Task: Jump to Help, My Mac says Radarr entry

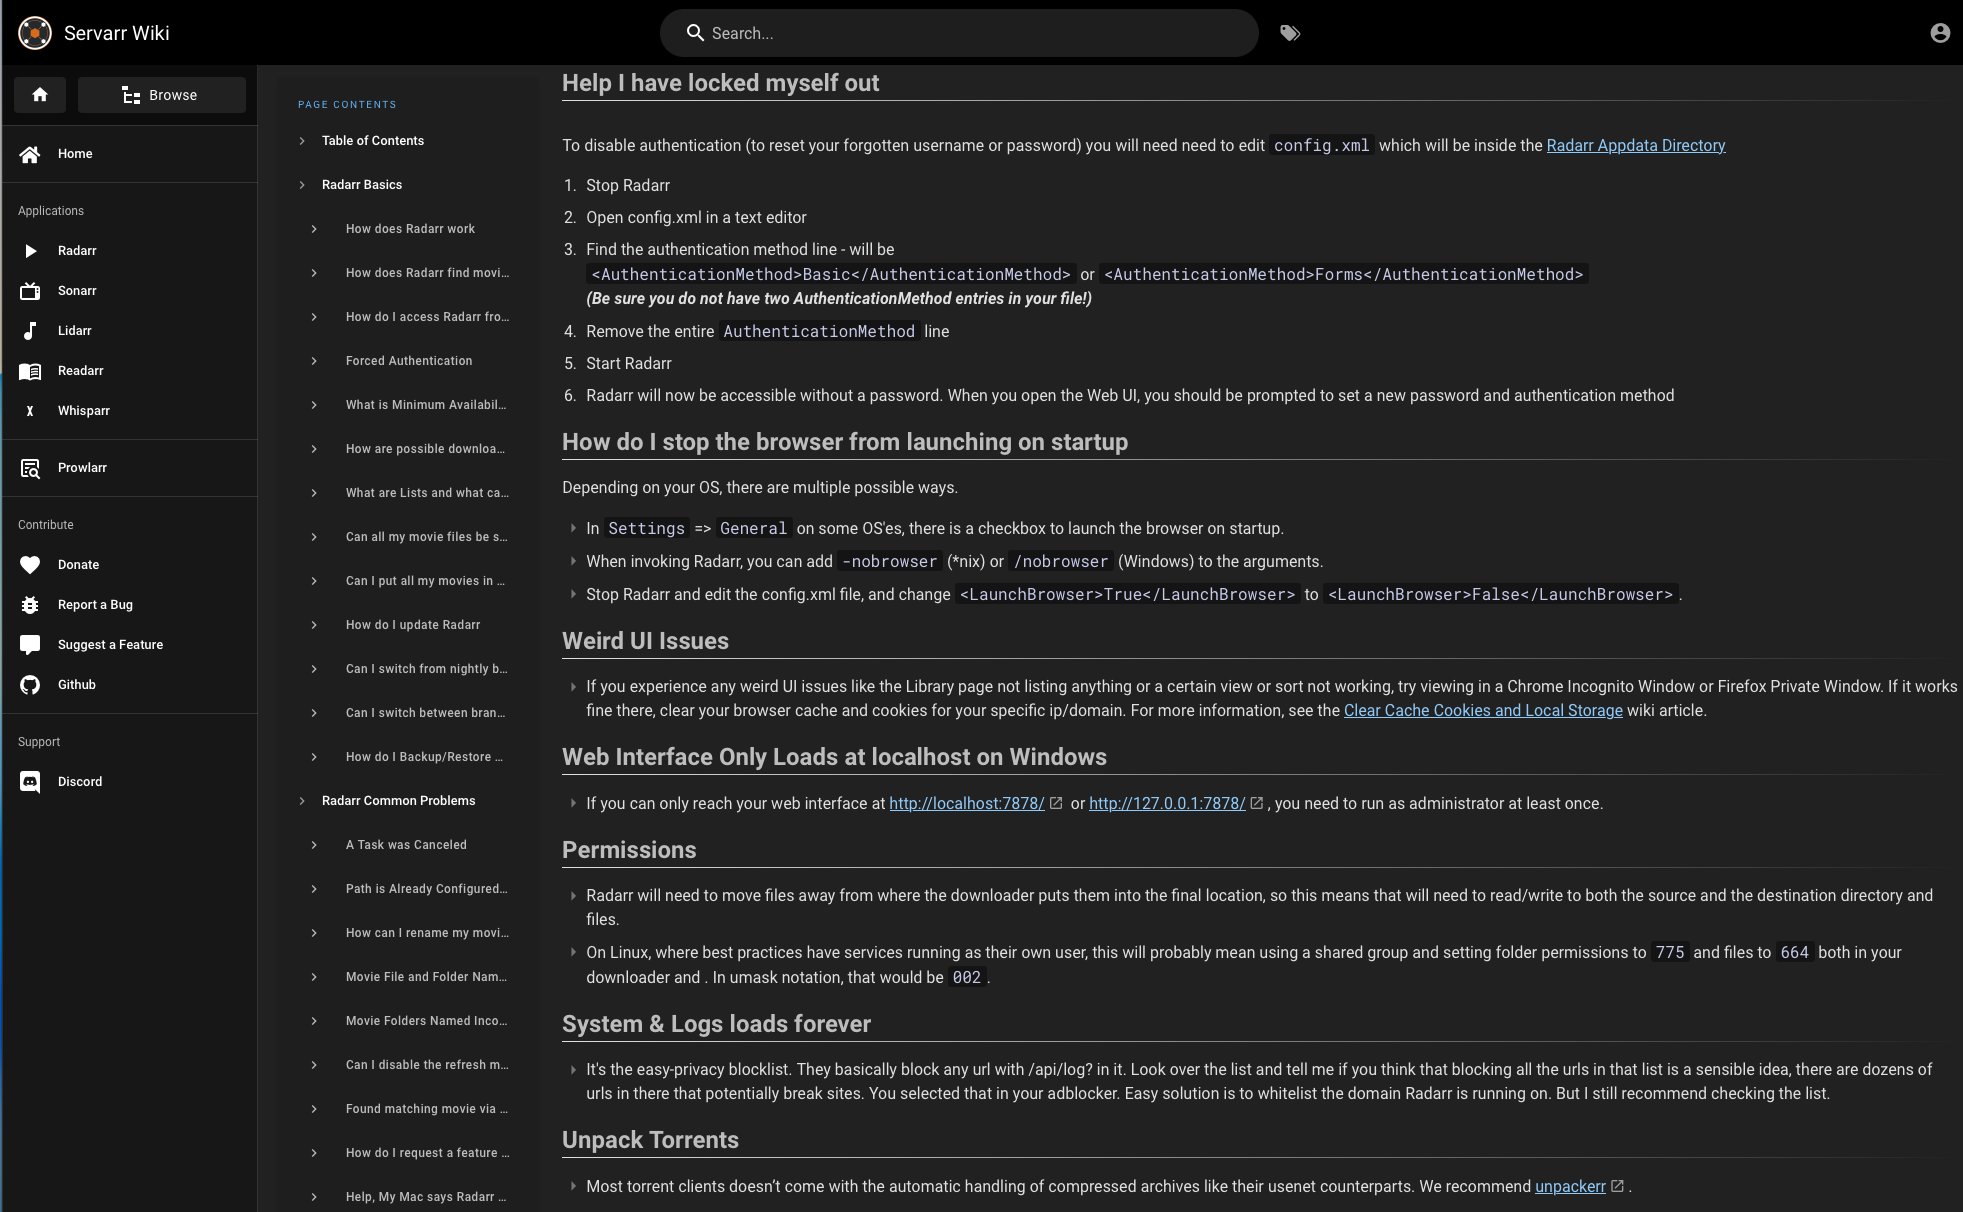Action: 426,1197
